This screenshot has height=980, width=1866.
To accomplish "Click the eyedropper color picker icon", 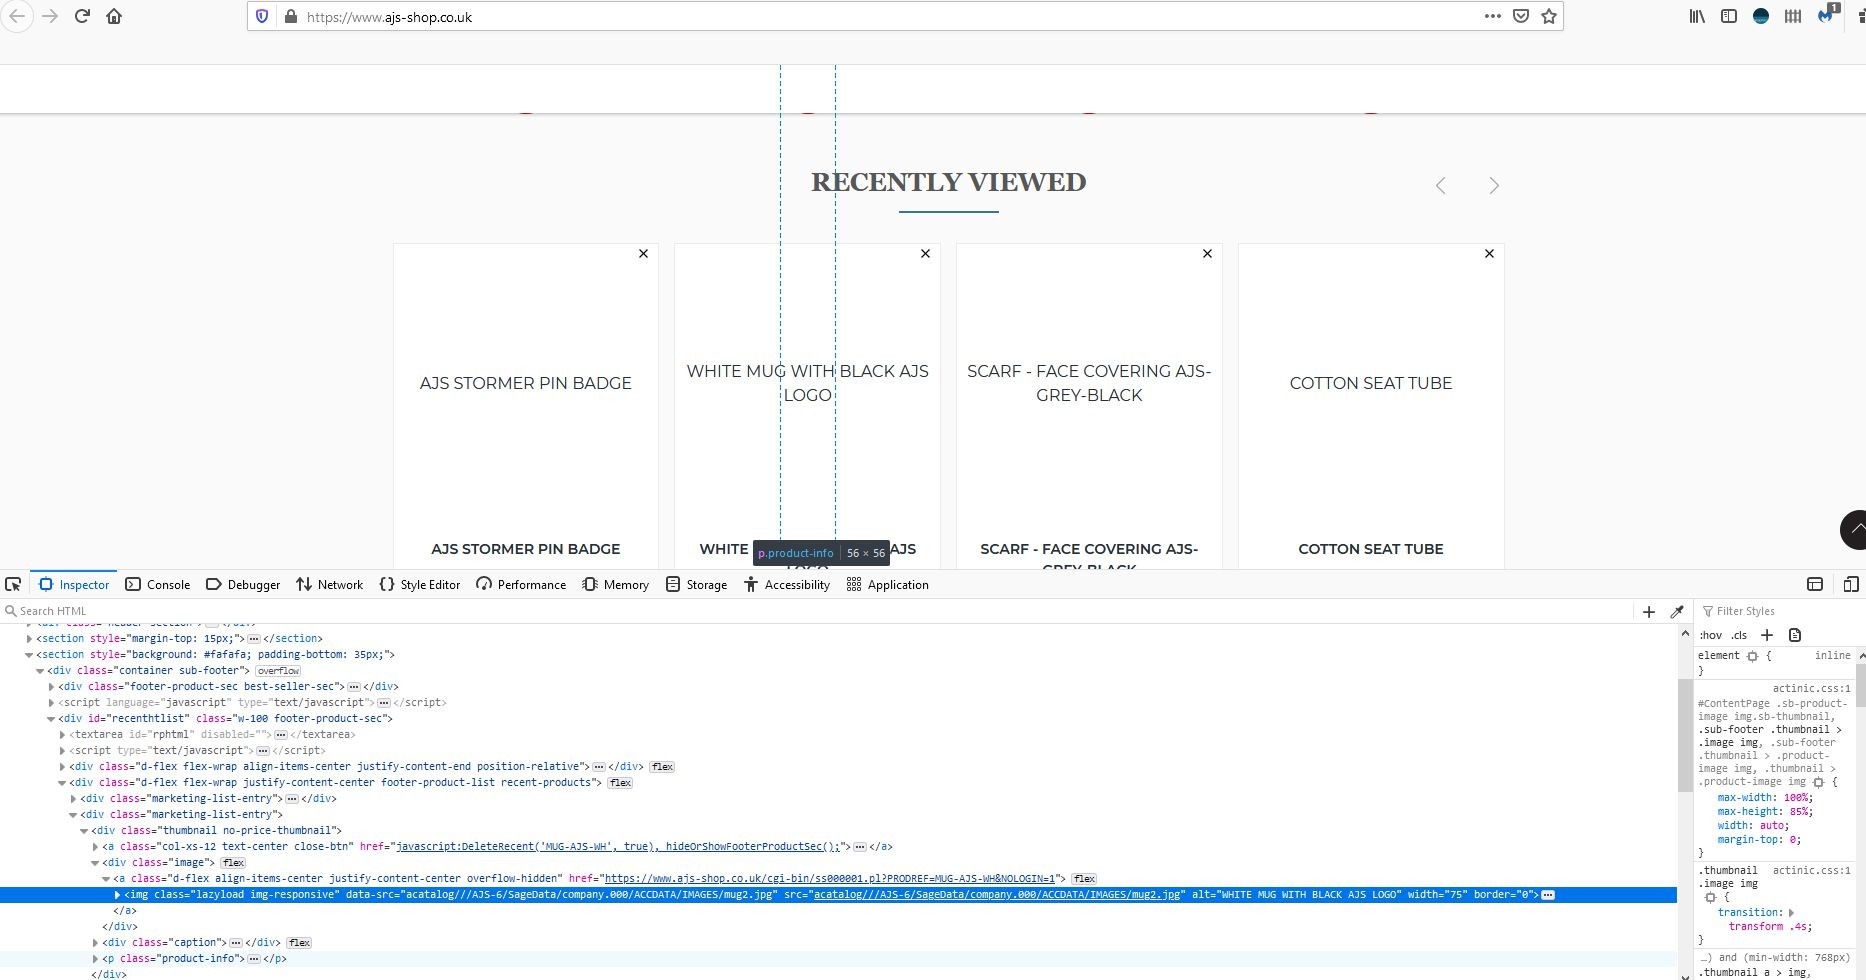I will 1677,611.
